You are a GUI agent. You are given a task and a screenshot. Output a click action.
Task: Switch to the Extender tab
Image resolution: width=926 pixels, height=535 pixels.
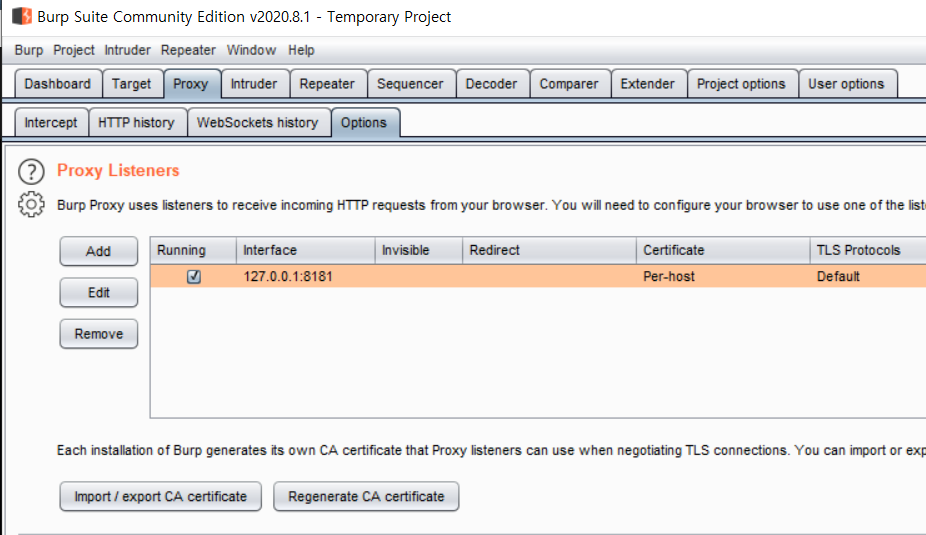[648, 84]
